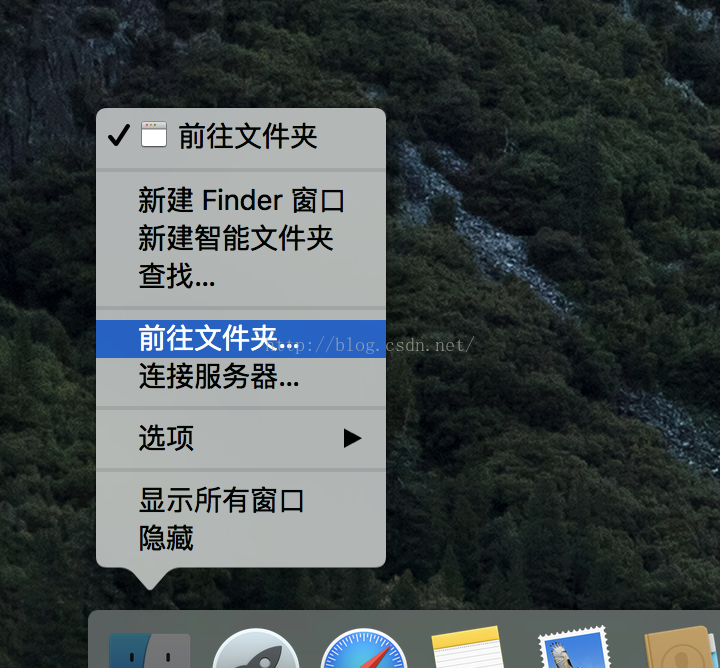Choose 新建 Finder 窗口
The height and width of the screenshot is (668, 720).
click(241, 201)
